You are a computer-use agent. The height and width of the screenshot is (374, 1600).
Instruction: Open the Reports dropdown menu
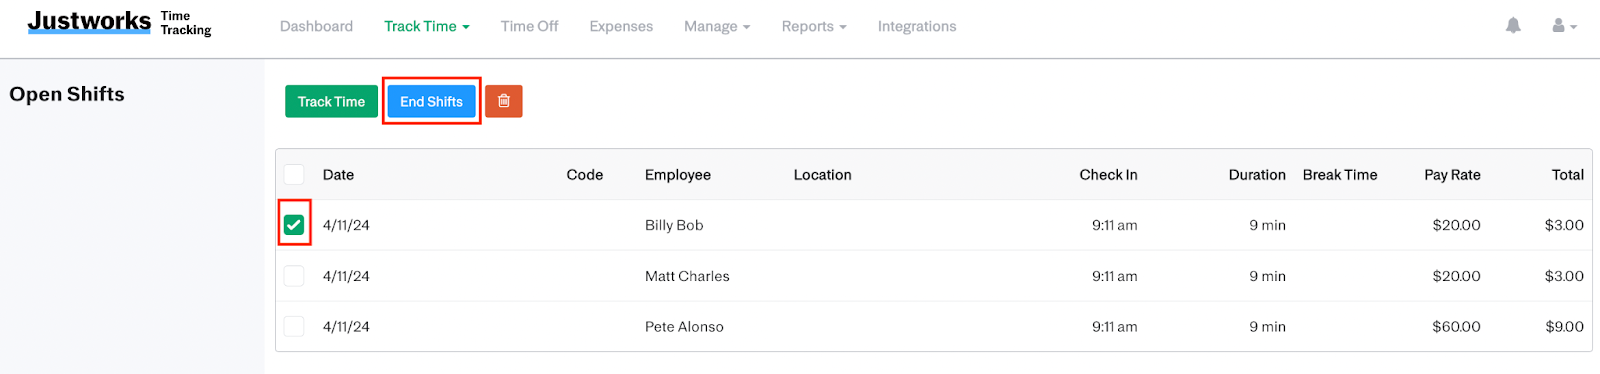(x=814, y=26)
